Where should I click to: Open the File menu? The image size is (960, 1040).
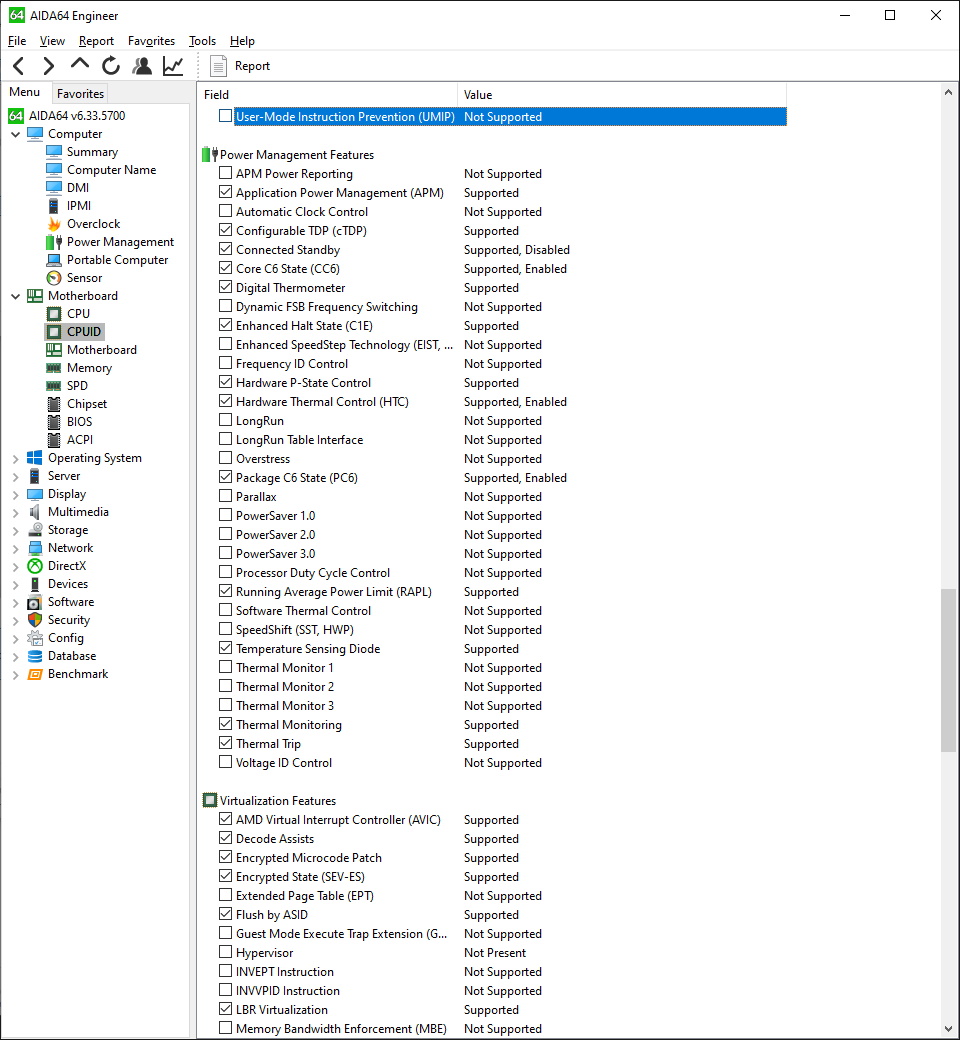[x=17, y=41]
